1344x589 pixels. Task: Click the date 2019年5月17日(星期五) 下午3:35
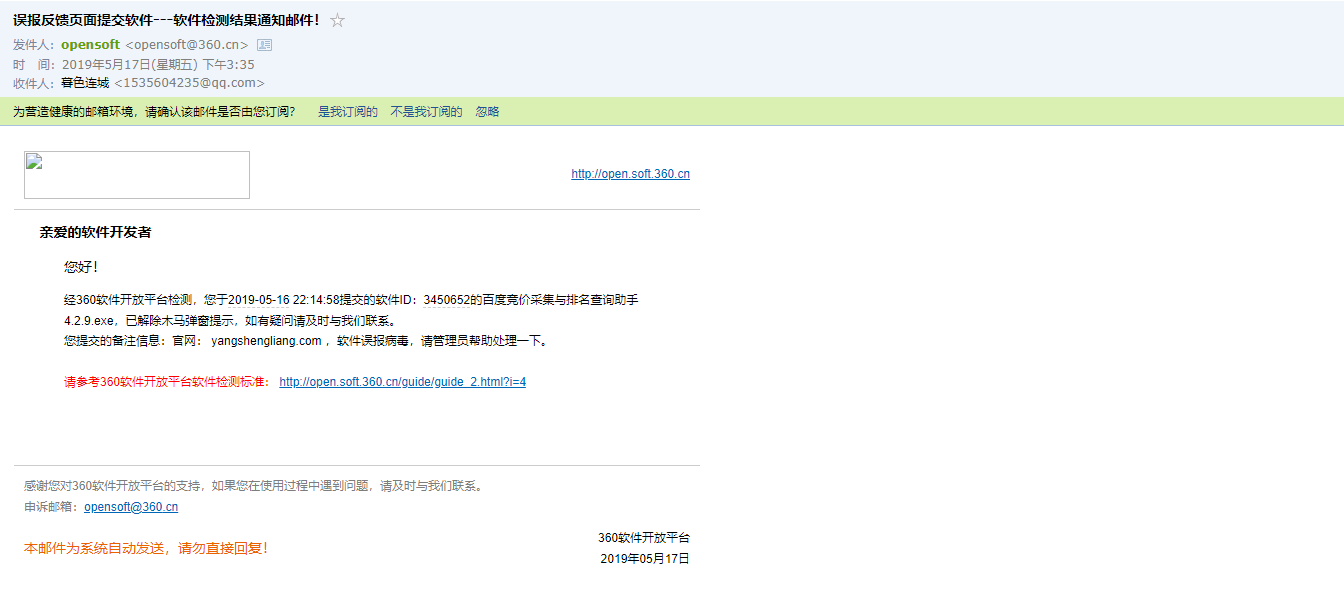(158, 64)
